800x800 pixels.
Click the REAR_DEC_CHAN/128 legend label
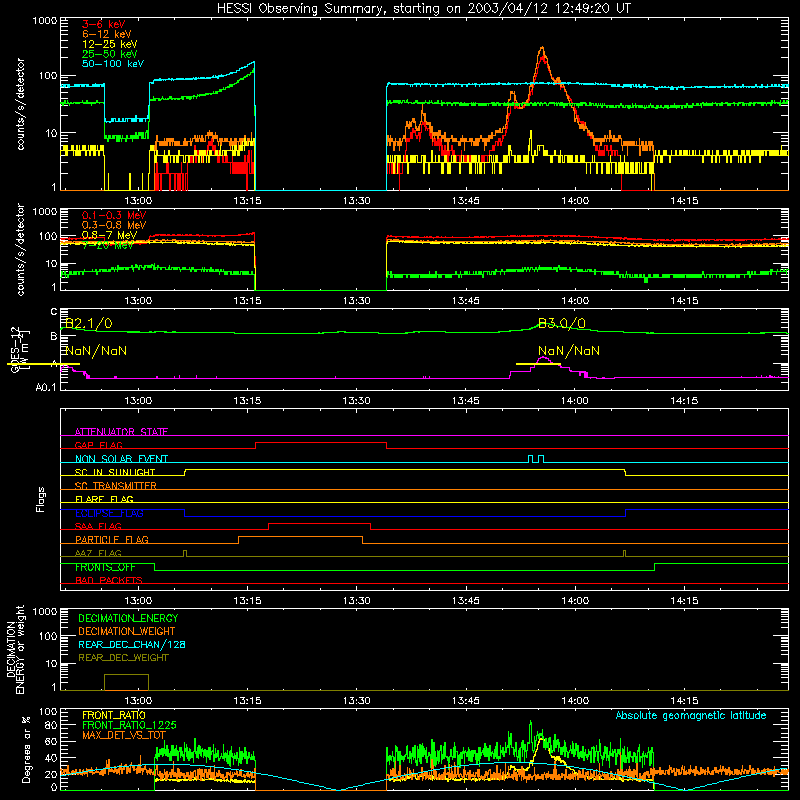click(132, 644)
